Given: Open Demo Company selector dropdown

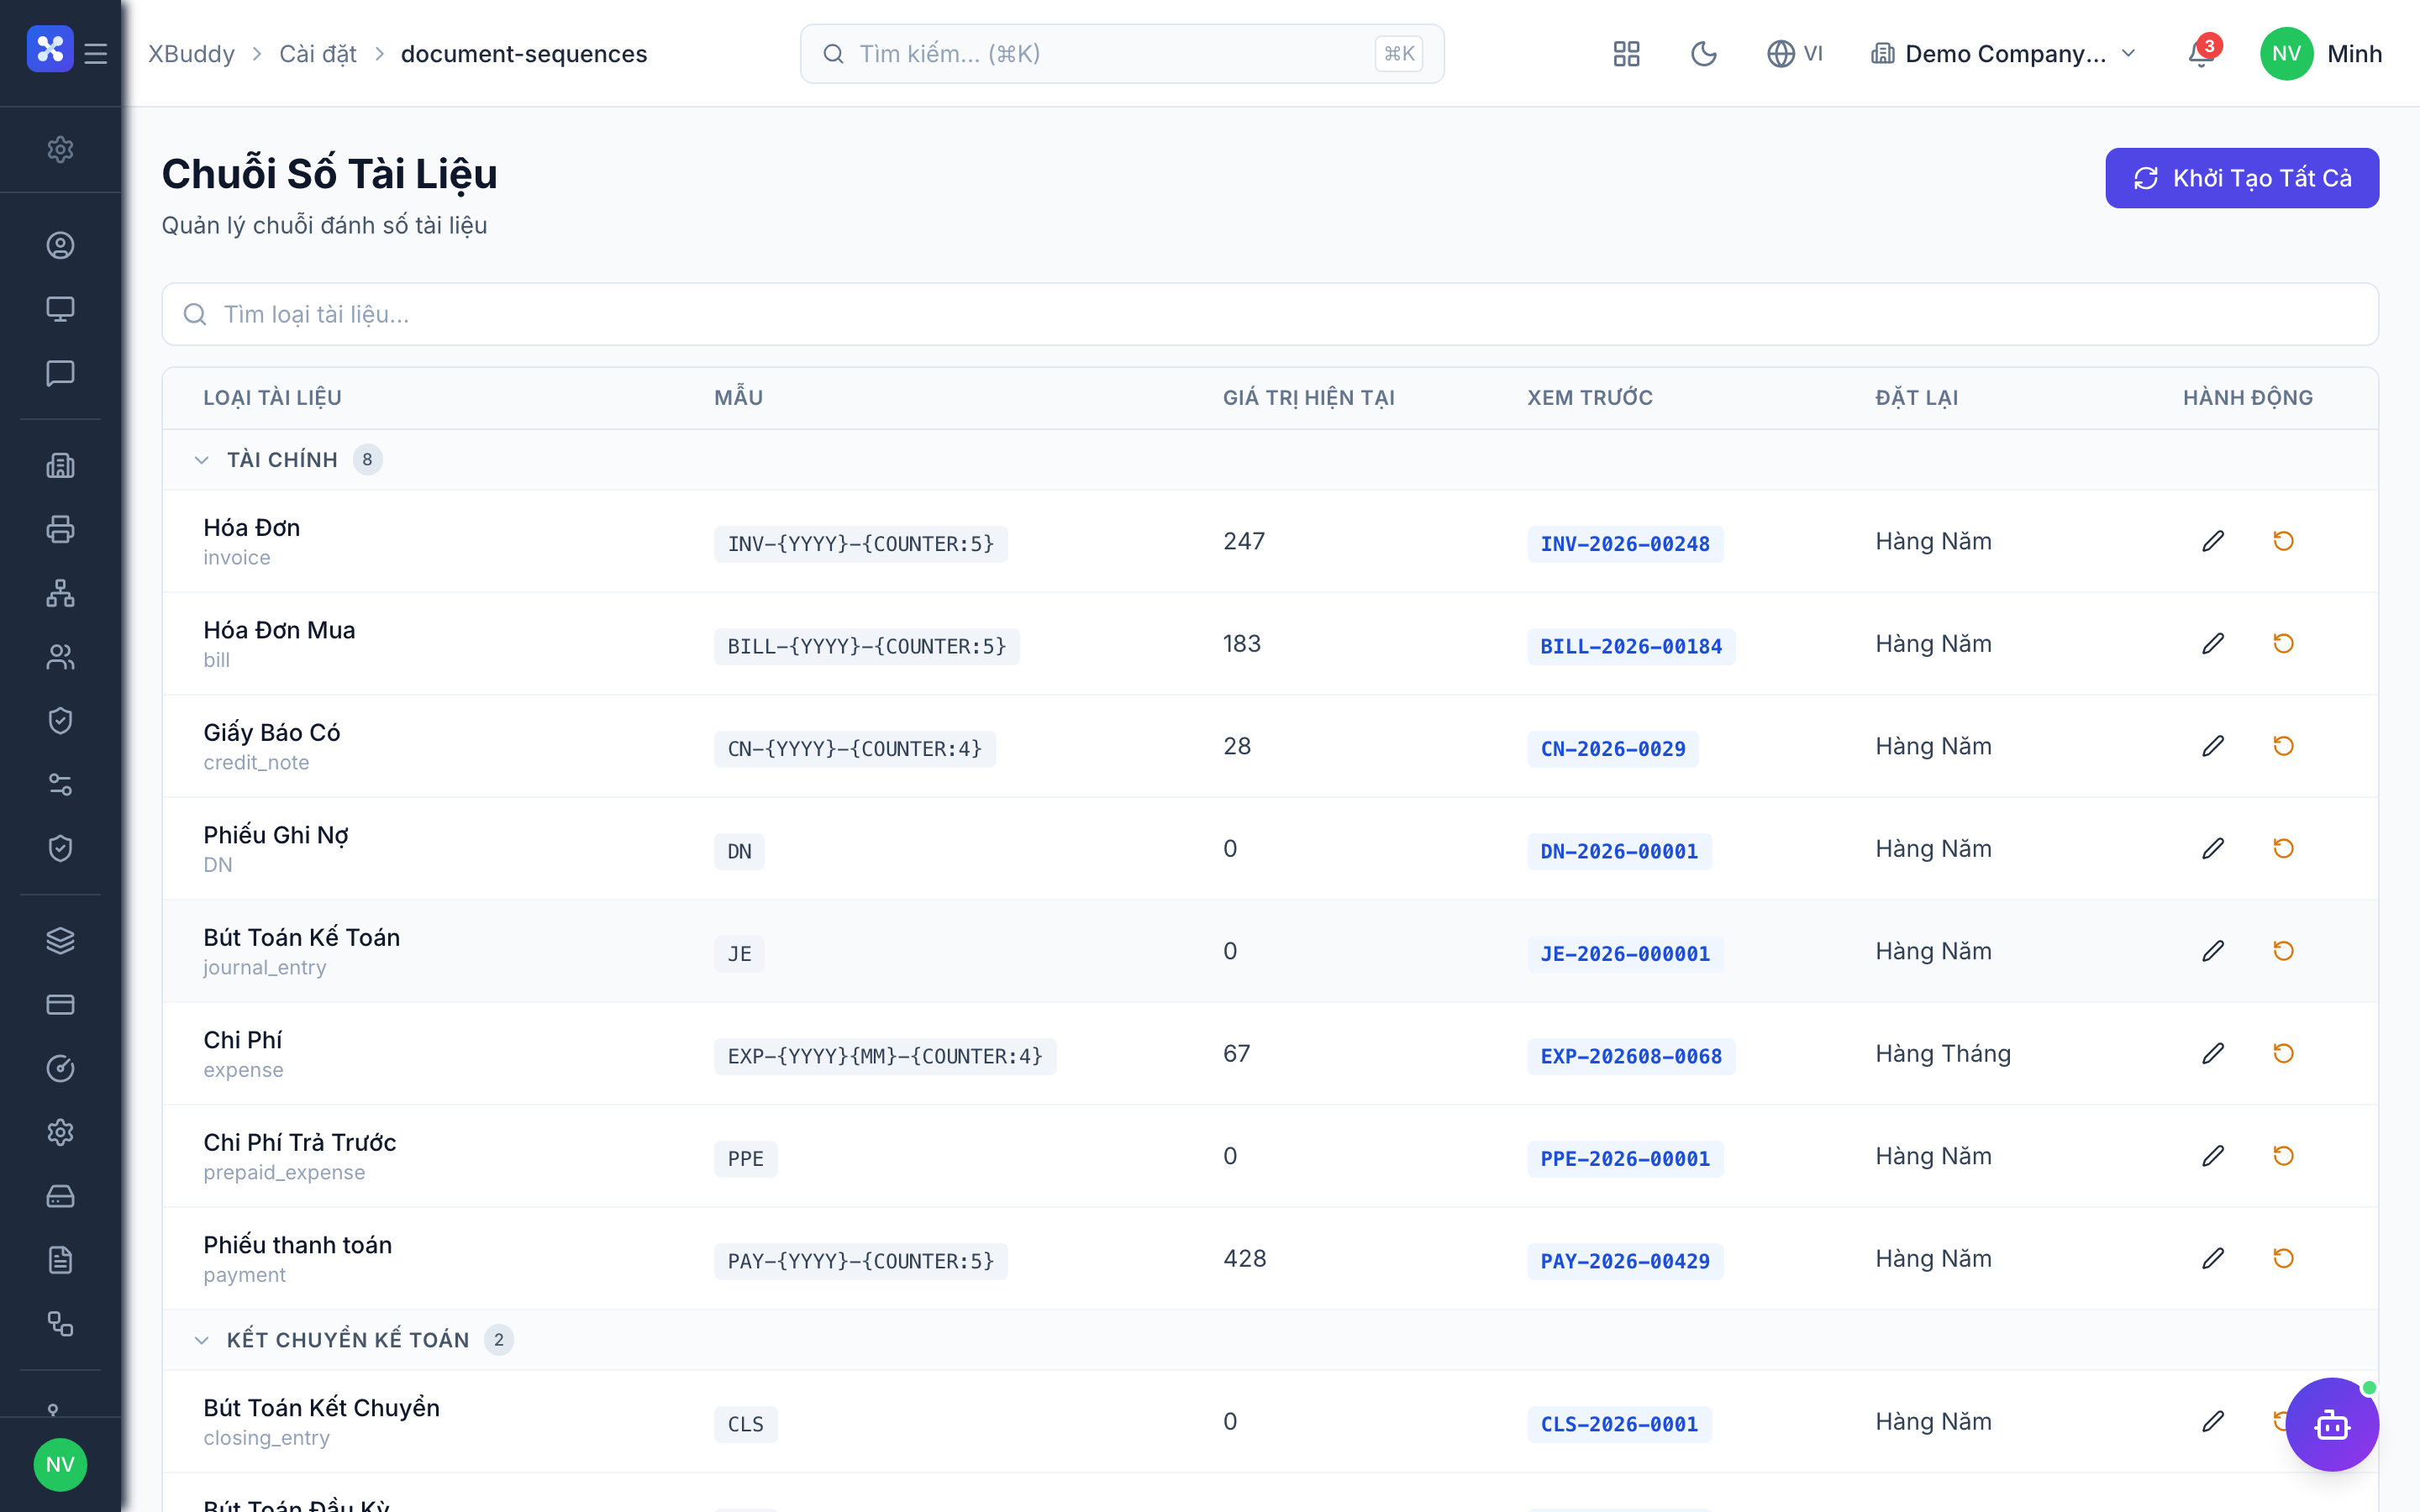Looking at the screenshot, I should (2003, 54).
